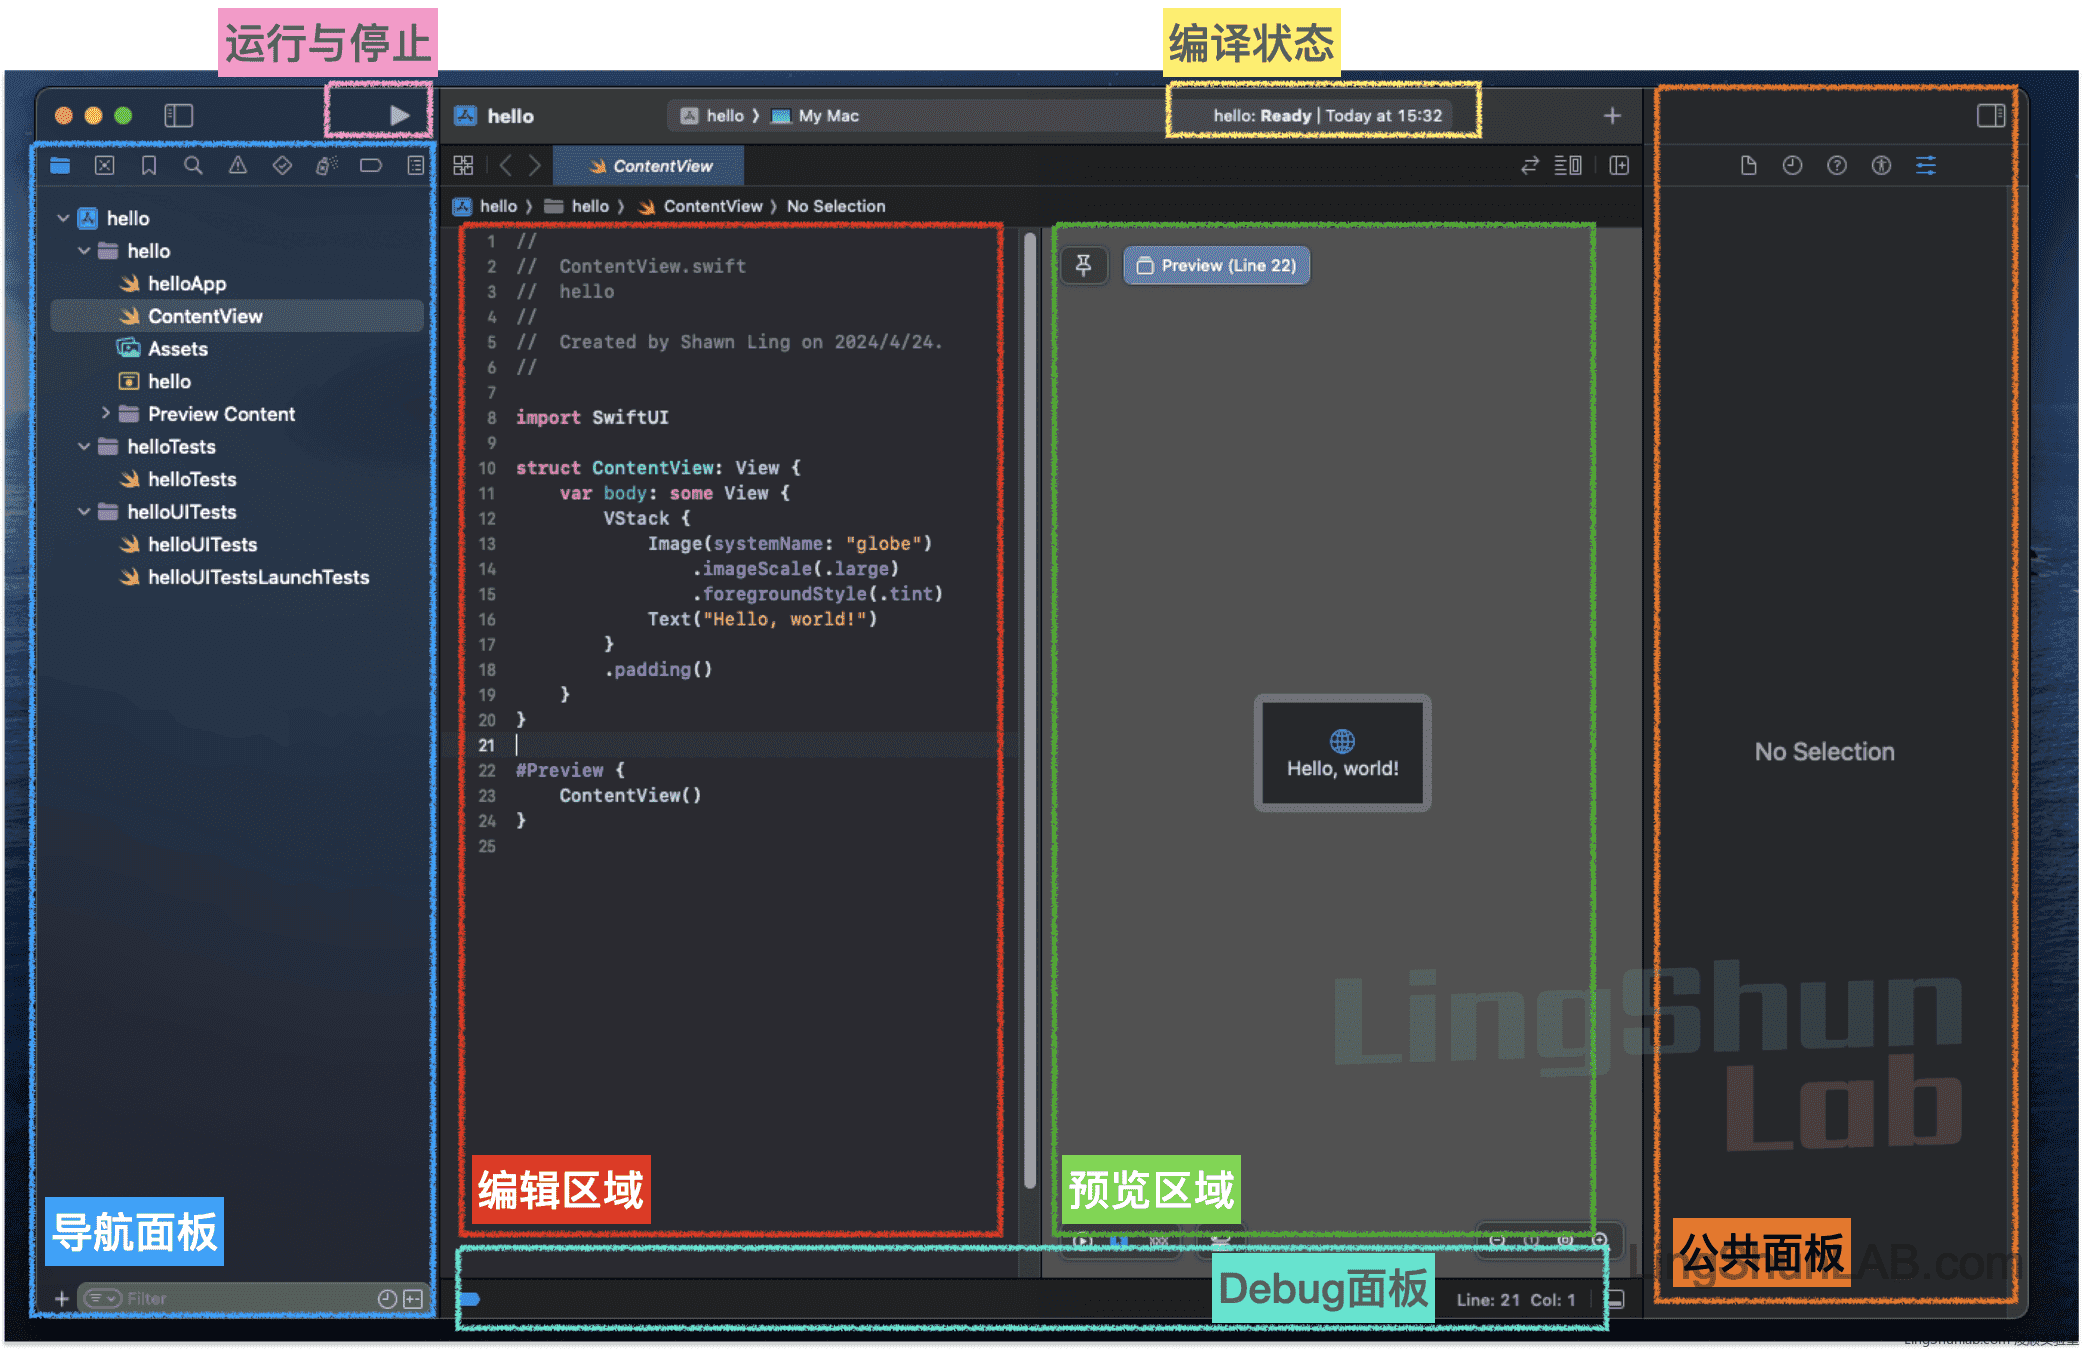Click the pin preview icon
Screen dimensions: 2090x1358
(1083, 265)
